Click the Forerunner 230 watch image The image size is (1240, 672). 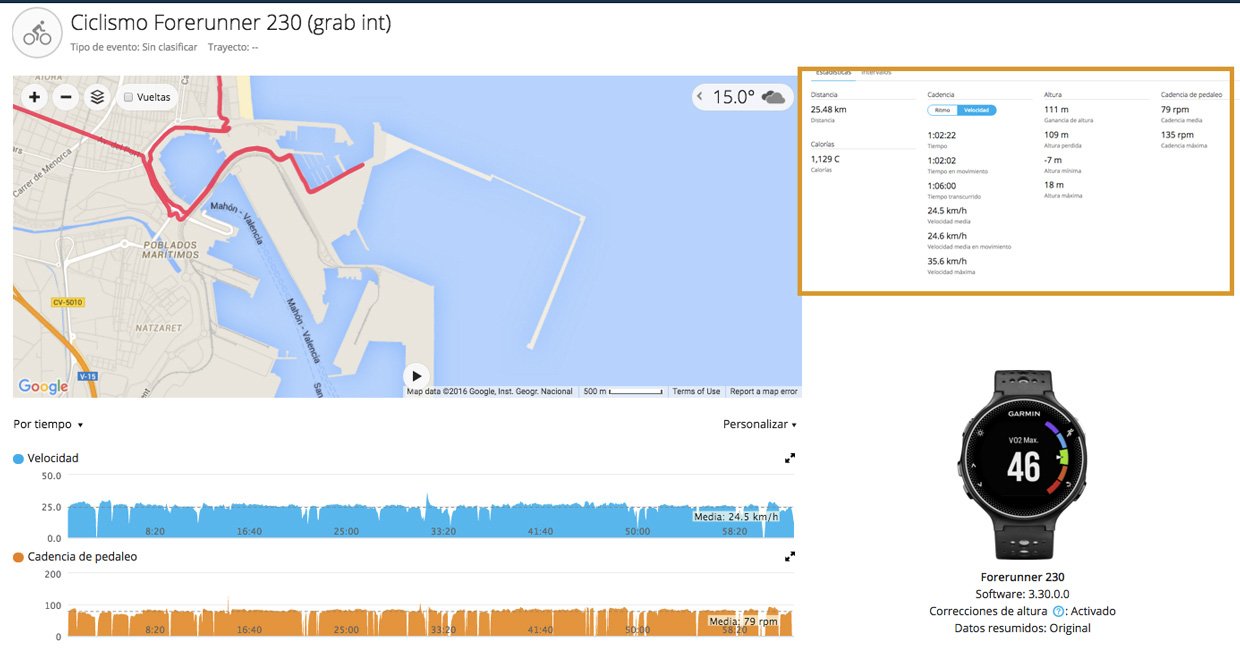click(1022, 465)
